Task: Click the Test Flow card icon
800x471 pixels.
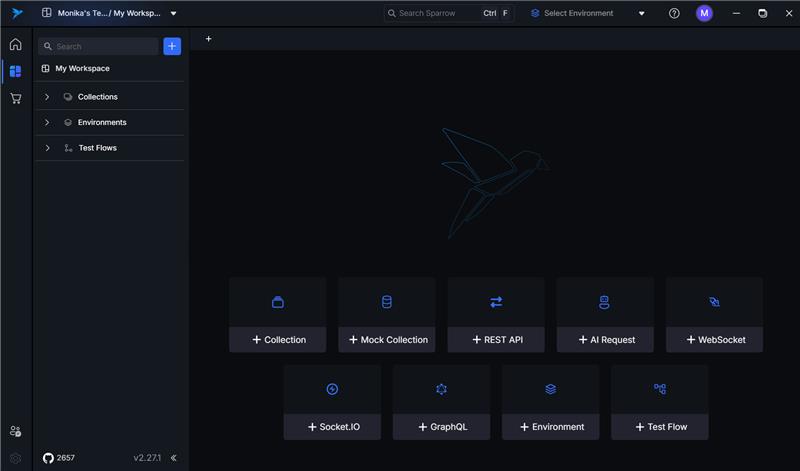Action: pyautogui.click(x=660, y=389)
